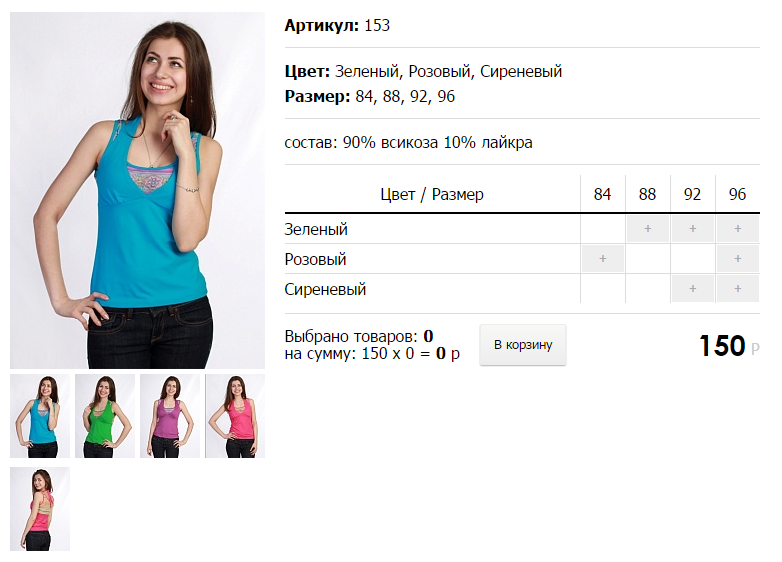Click the 'В корзину' add-to-cart button
Image resolution: width=782 pixels, height=562 pixels.
523,345
